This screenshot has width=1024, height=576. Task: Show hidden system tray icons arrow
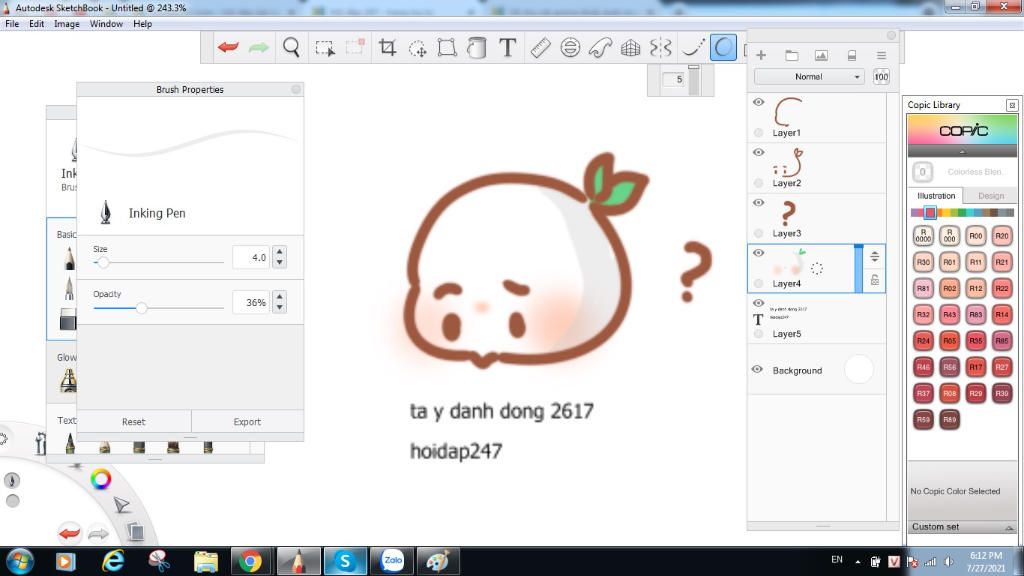pyautogui.click(x=857, y=562)
